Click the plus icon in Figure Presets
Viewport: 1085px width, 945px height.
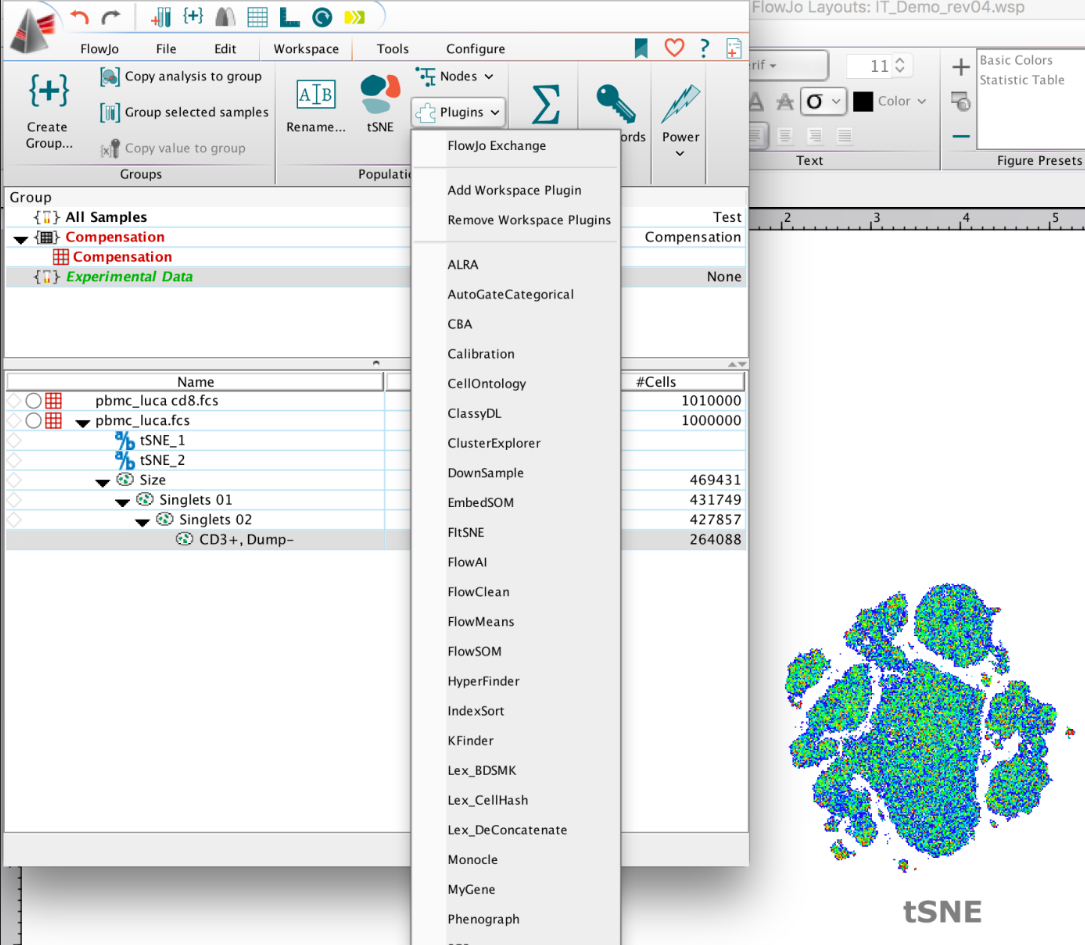(960, 67)
